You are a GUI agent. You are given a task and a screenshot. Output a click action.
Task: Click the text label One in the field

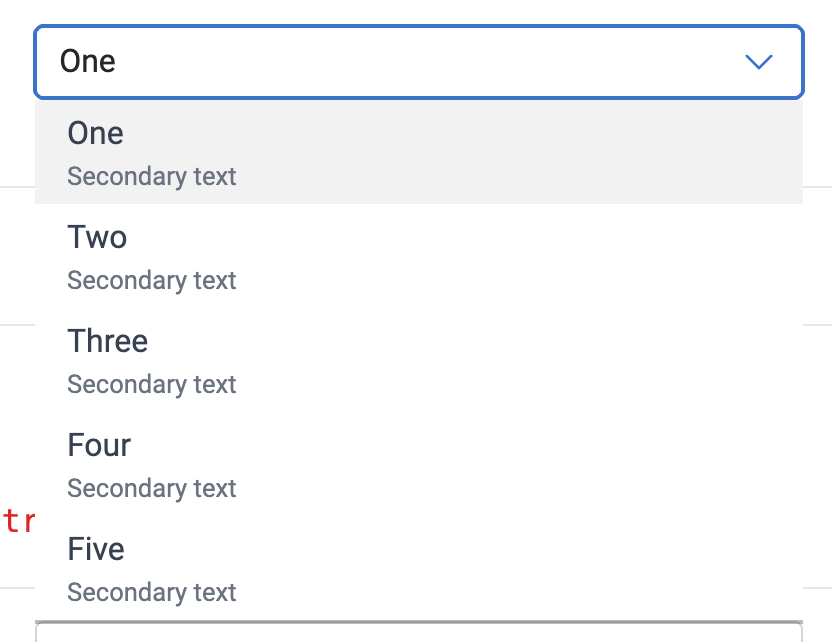pos(87,61)
